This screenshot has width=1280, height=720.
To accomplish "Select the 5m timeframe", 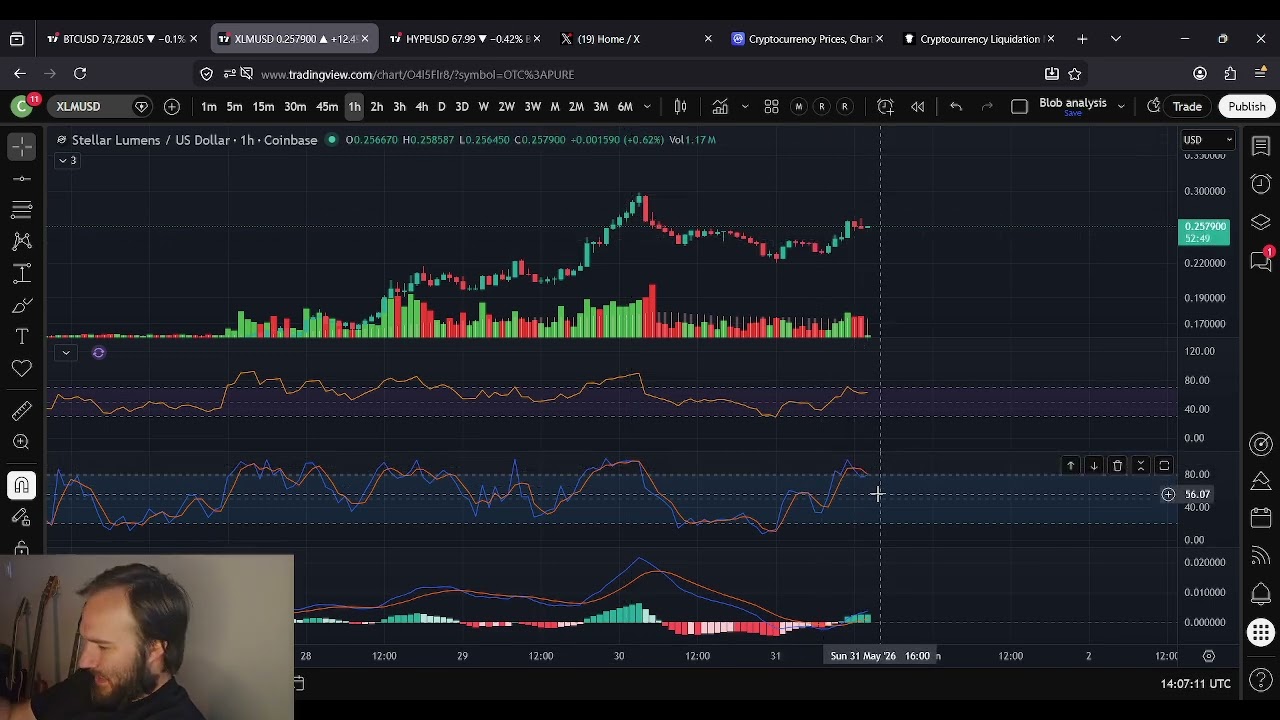I will [x=233, y=106].
